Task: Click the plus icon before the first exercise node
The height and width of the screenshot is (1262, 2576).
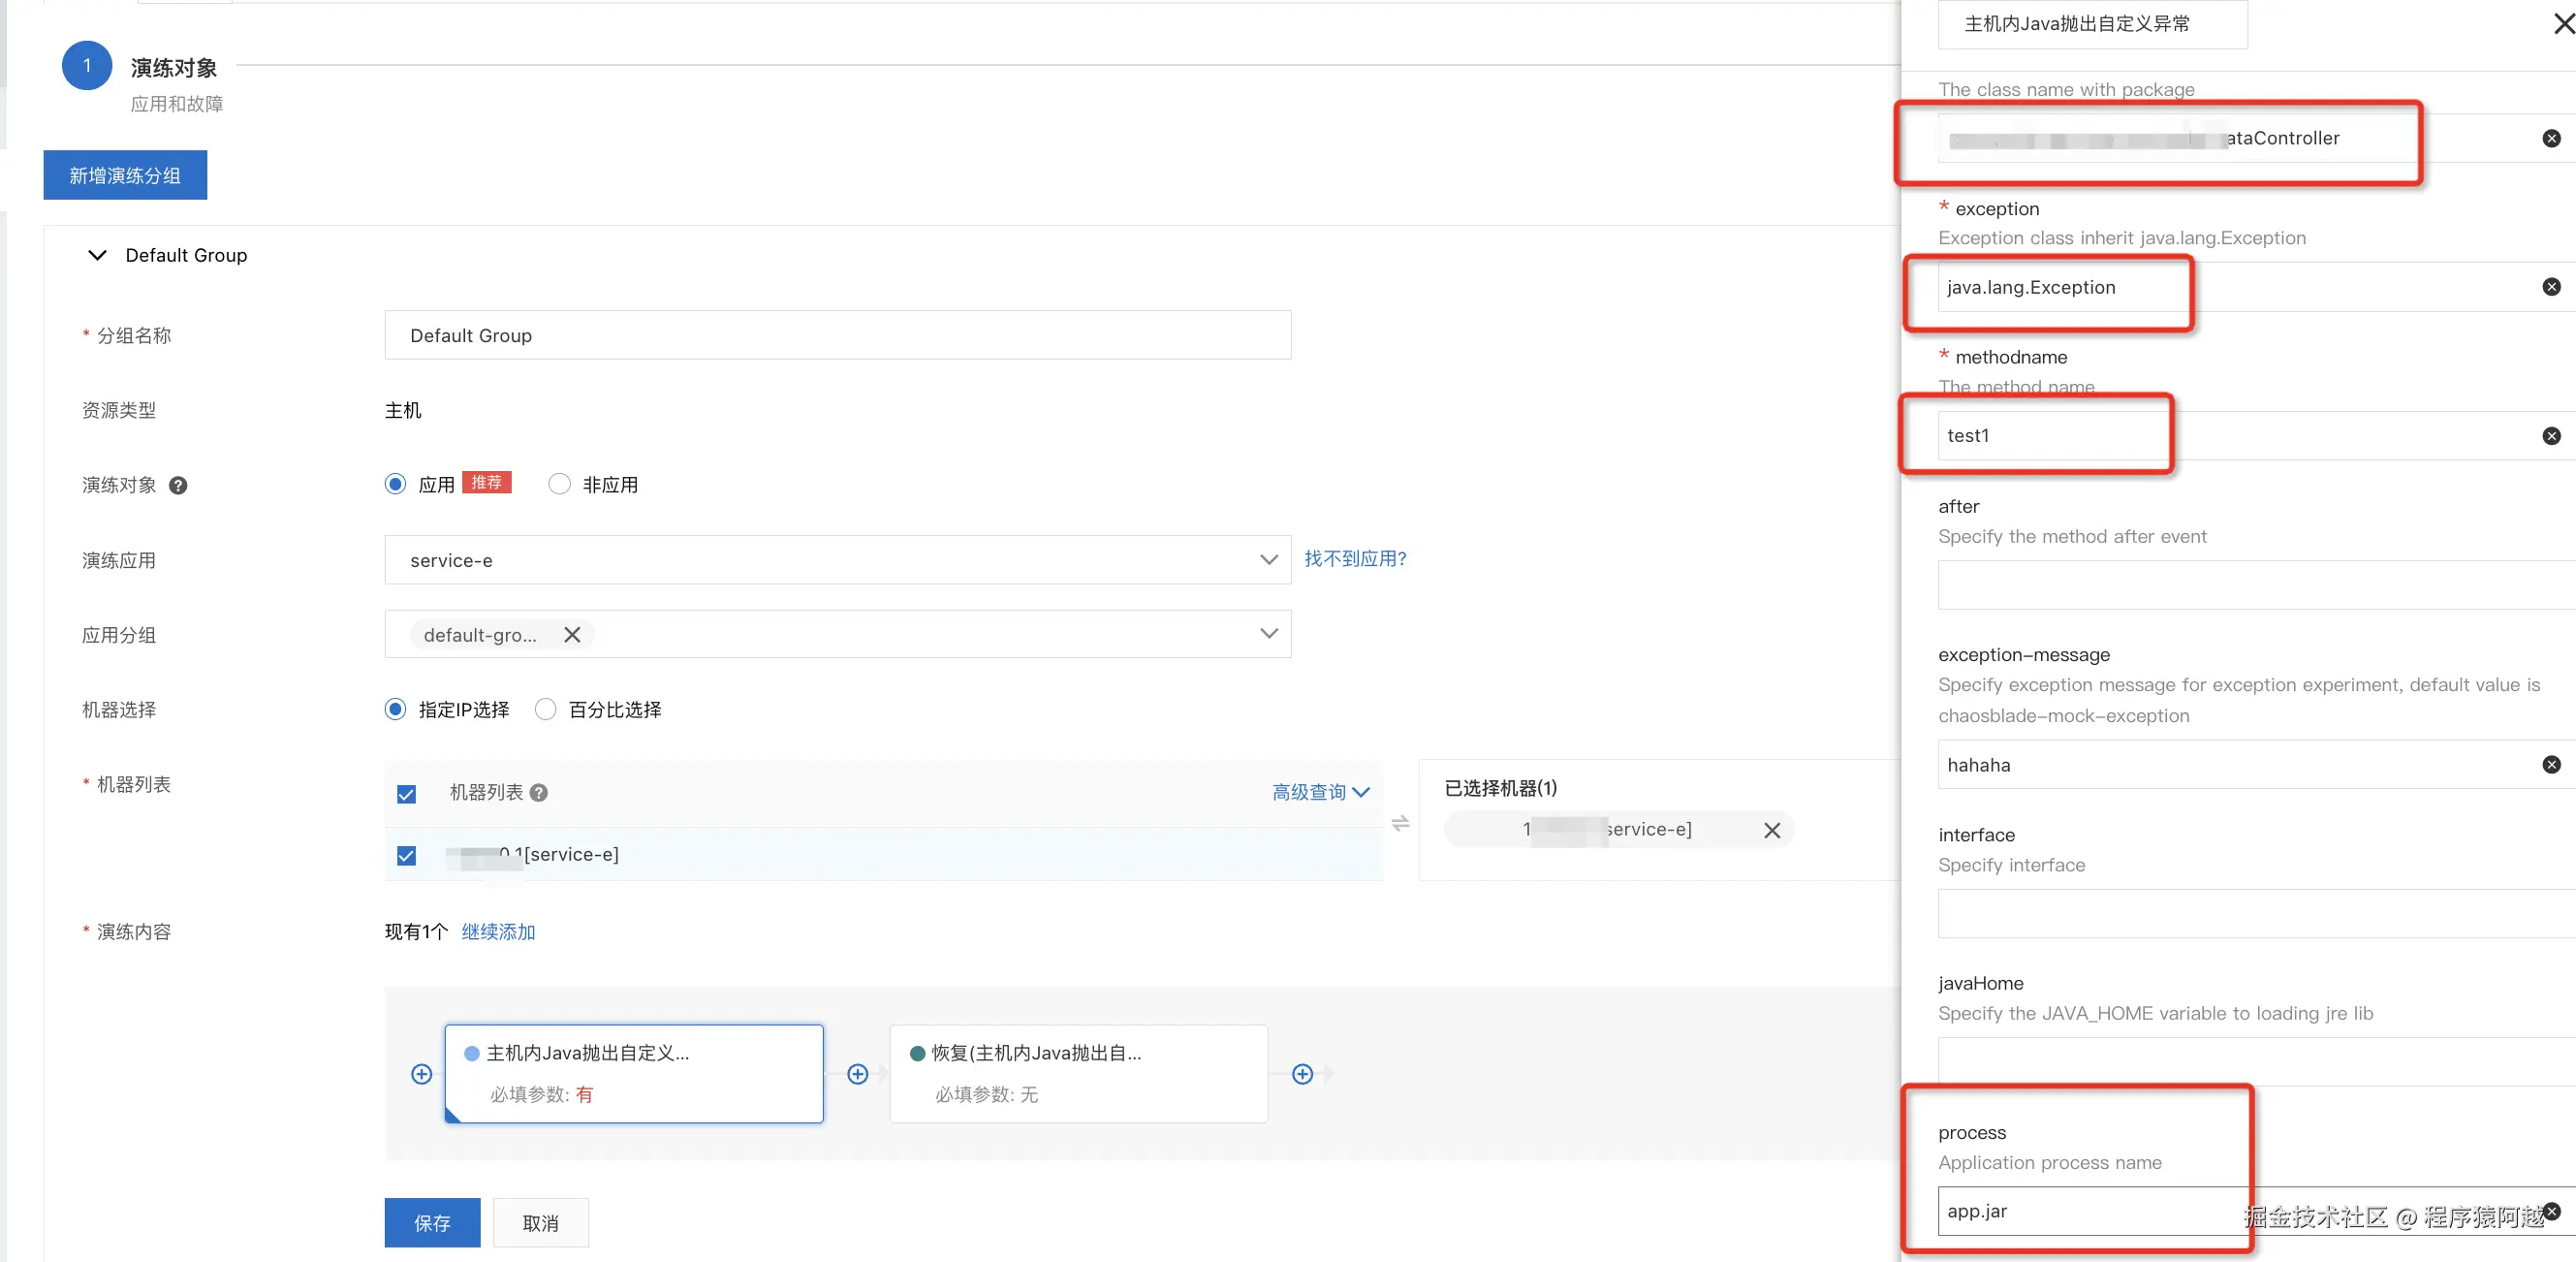Action: click(x=421, y=1073)
